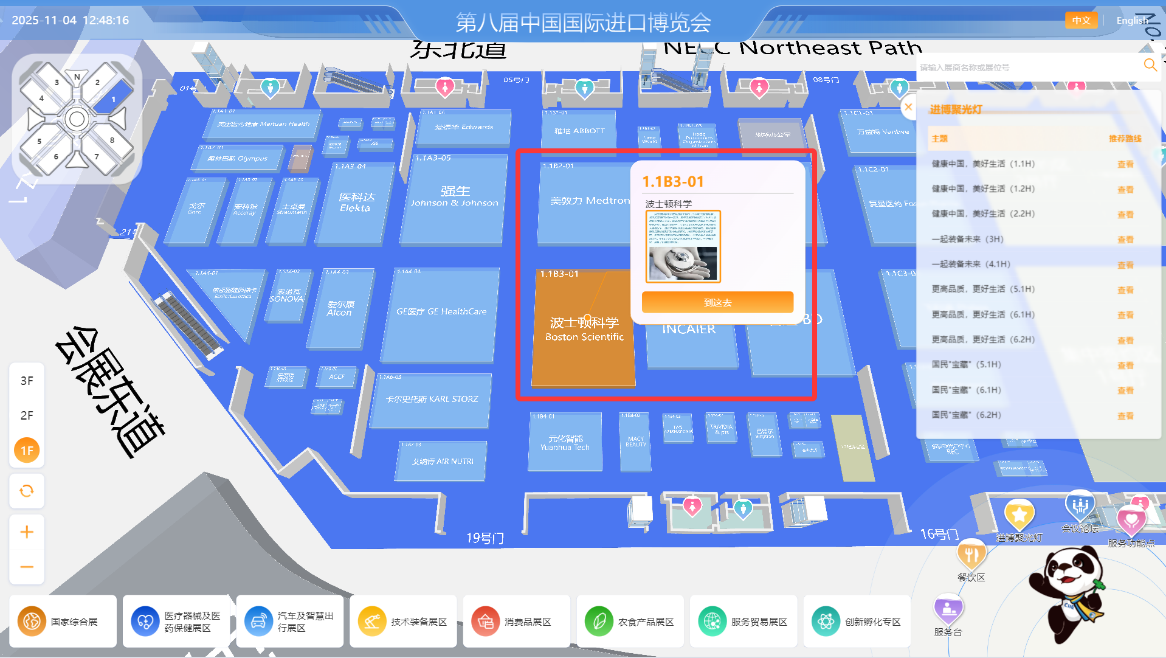View route for 健康中国，美好生活 (2.2H)
Viewport: 1166px width, 658px height.
(1125, 214)
